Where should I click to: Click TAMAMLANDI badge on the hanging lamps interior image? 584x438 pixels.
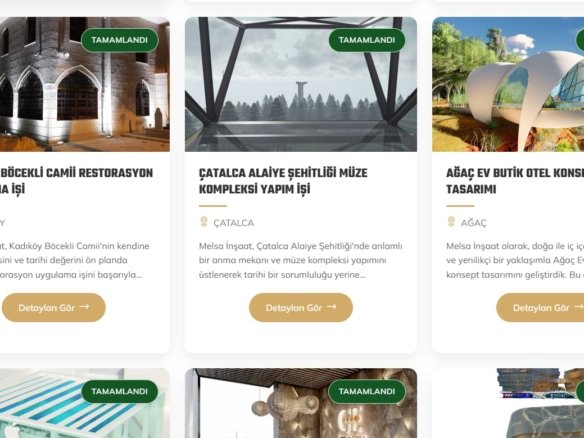(367, 391)
